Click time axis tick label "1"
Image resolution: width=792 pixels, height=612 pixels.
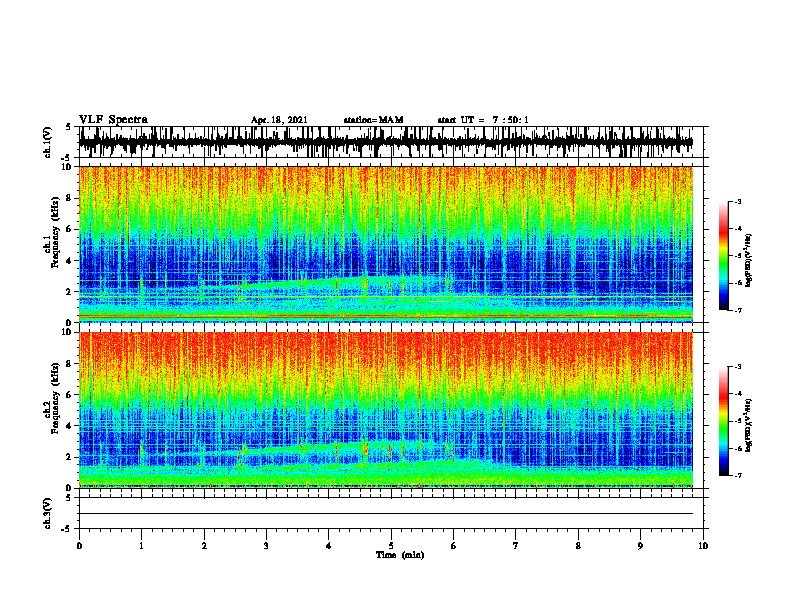pyautogui.click(x=141, y=546)
